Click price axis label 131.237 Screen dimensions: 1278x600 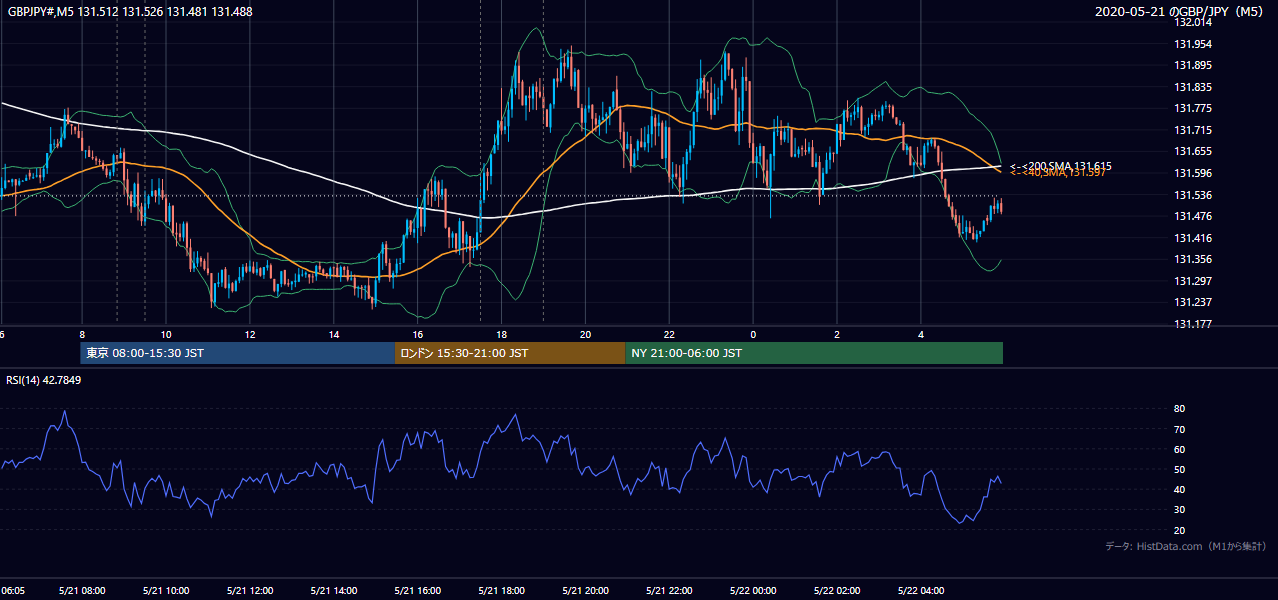tap(1192, 302)
